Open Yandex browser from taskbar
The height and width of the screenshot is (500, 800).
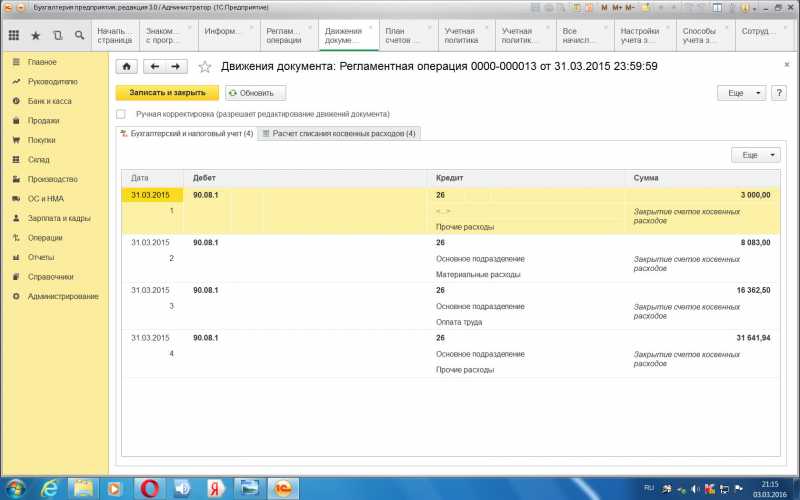[x=215, y=488]
